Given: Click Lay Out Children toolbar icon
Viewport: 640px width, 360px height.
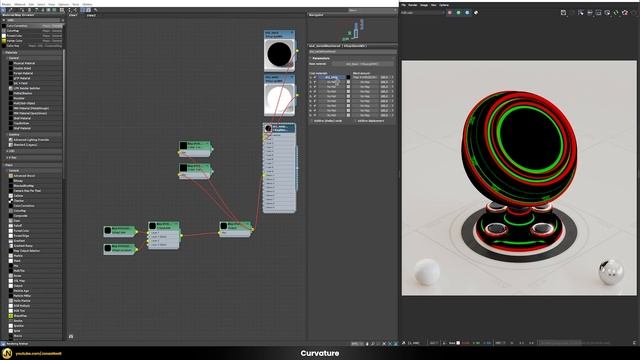Looking at the screenshot, I should (75, 10).
